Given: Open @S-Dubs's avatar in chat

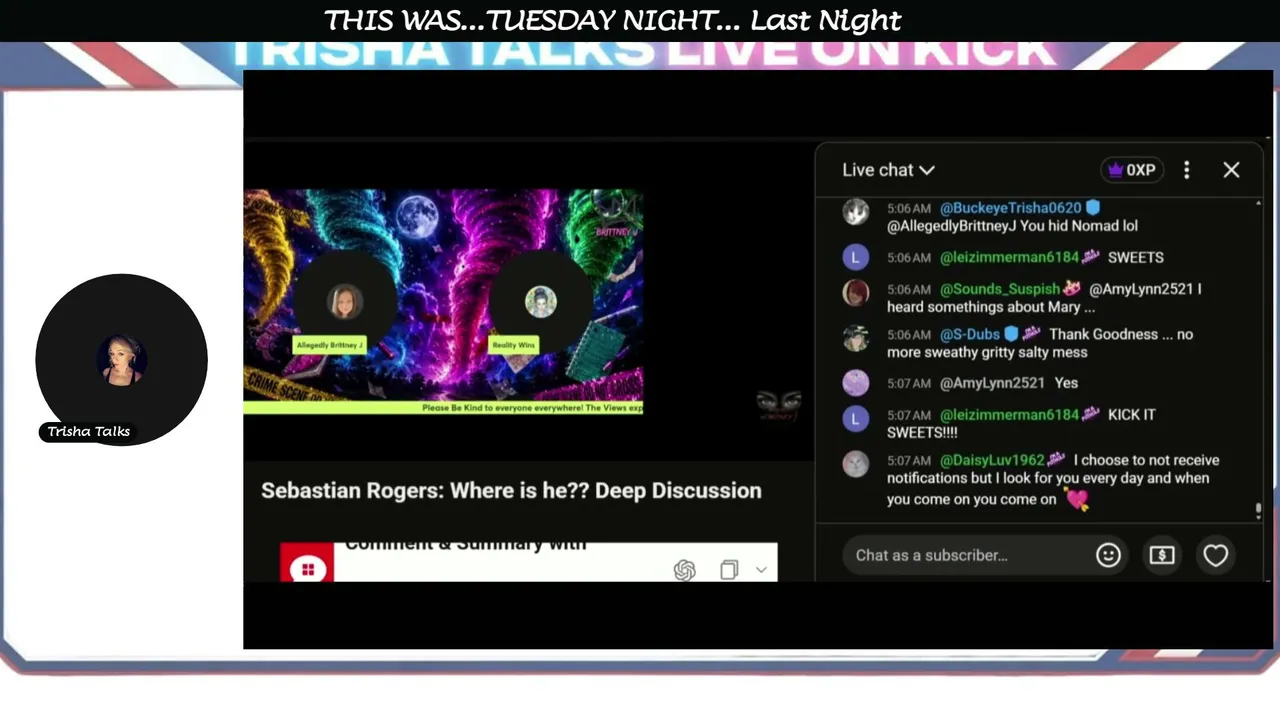Looking at the screenshot, I should click(855, 338).
